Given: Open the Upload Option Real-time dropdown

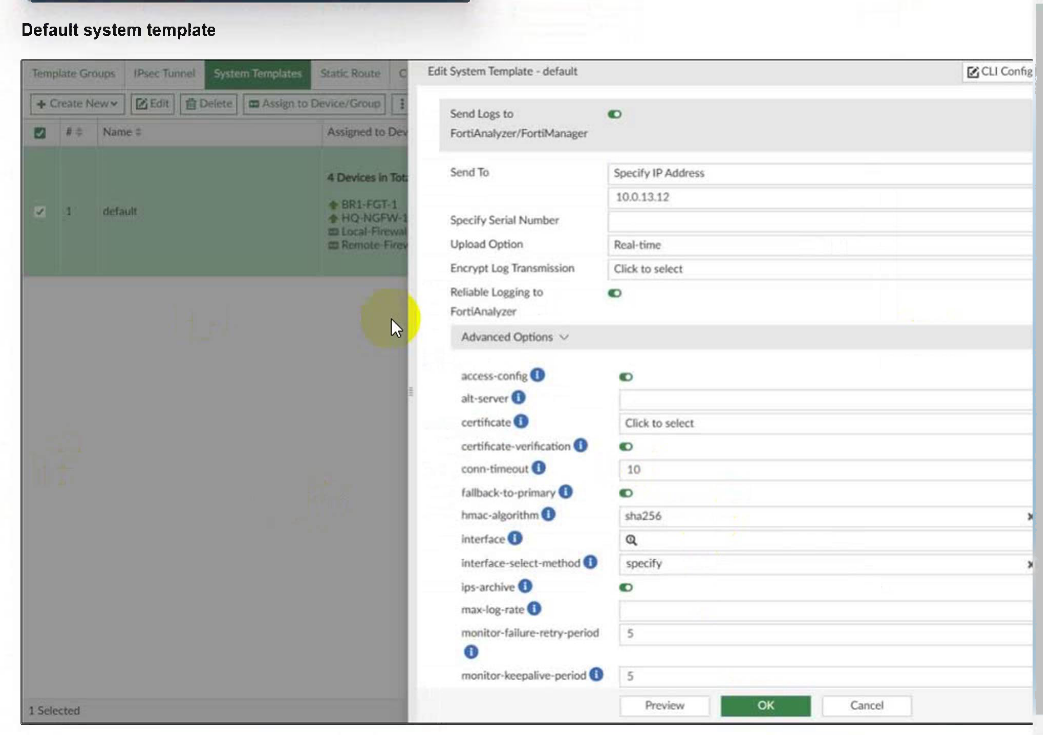Looking at the screenshot, I should 820,245.
